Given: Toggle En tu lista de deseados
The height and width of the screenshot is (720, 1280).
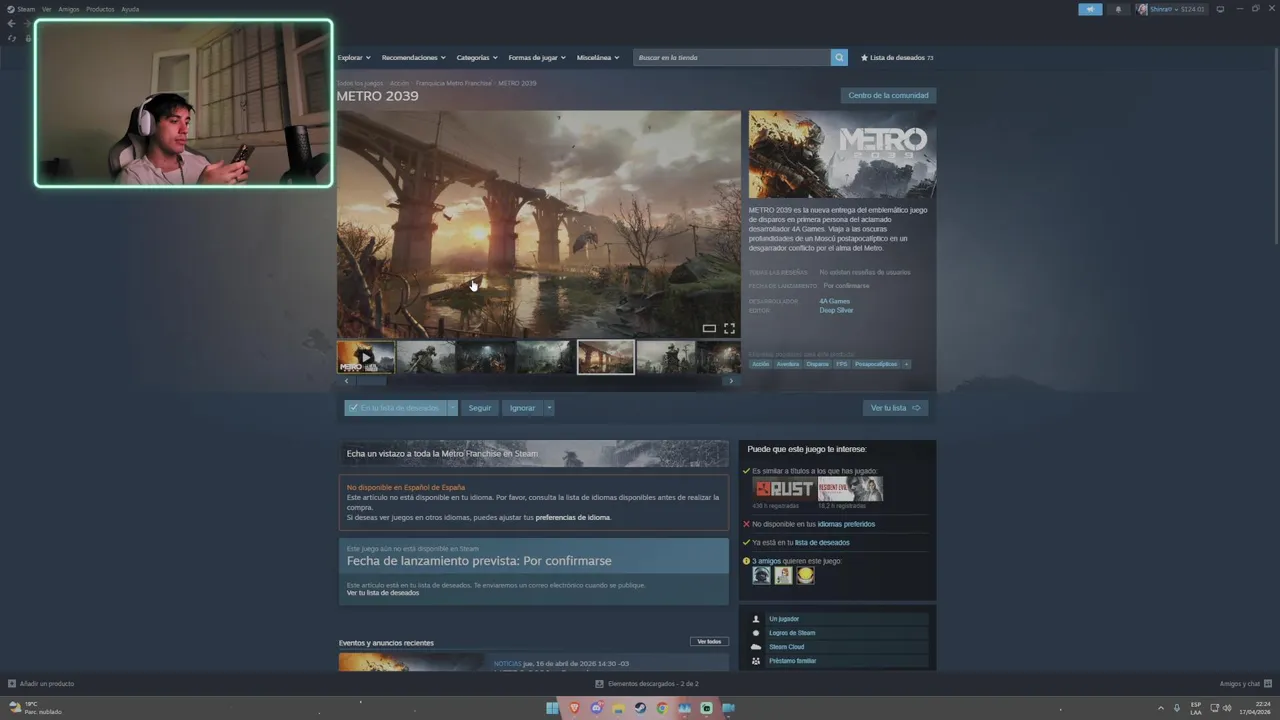Looking at the screenshot, I should 395,408.
